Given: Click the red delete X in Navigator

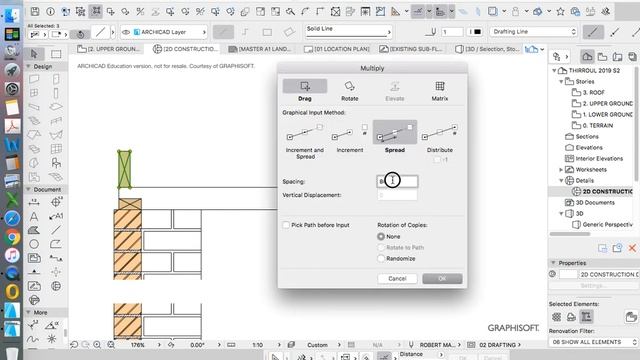Looking at the screenshot, I should click(x=632, y=248).
